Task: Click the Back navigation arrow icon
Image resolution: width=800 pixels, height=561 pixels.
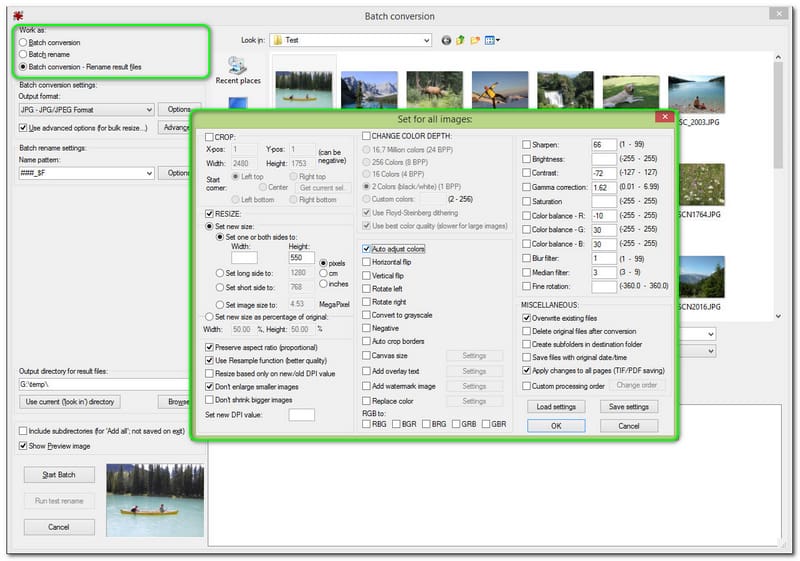Action: tap(446, 41)
